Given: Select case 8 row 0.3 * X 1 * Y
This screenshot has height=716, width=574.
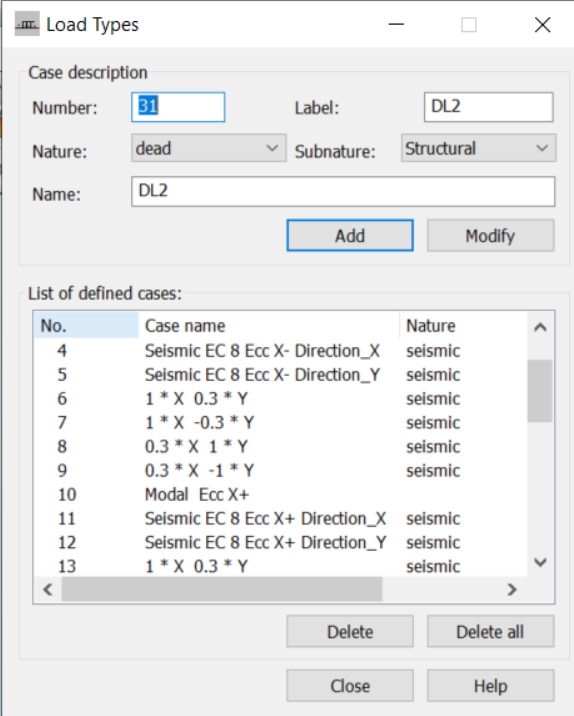Looking at the screenshot, I should point(280,447).
